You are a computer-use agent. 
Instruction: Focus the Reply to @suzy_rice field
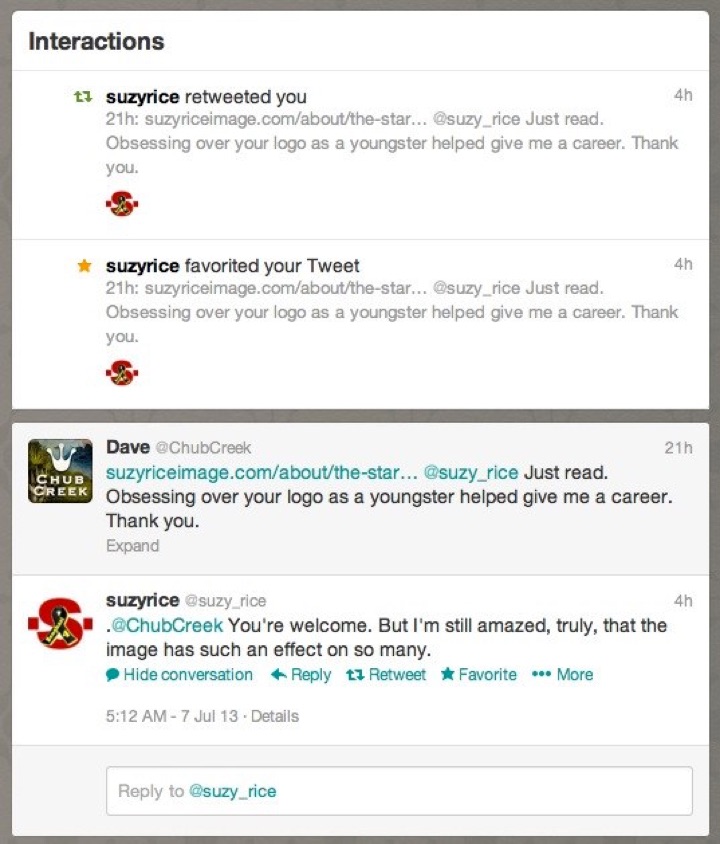coord(399,791)
